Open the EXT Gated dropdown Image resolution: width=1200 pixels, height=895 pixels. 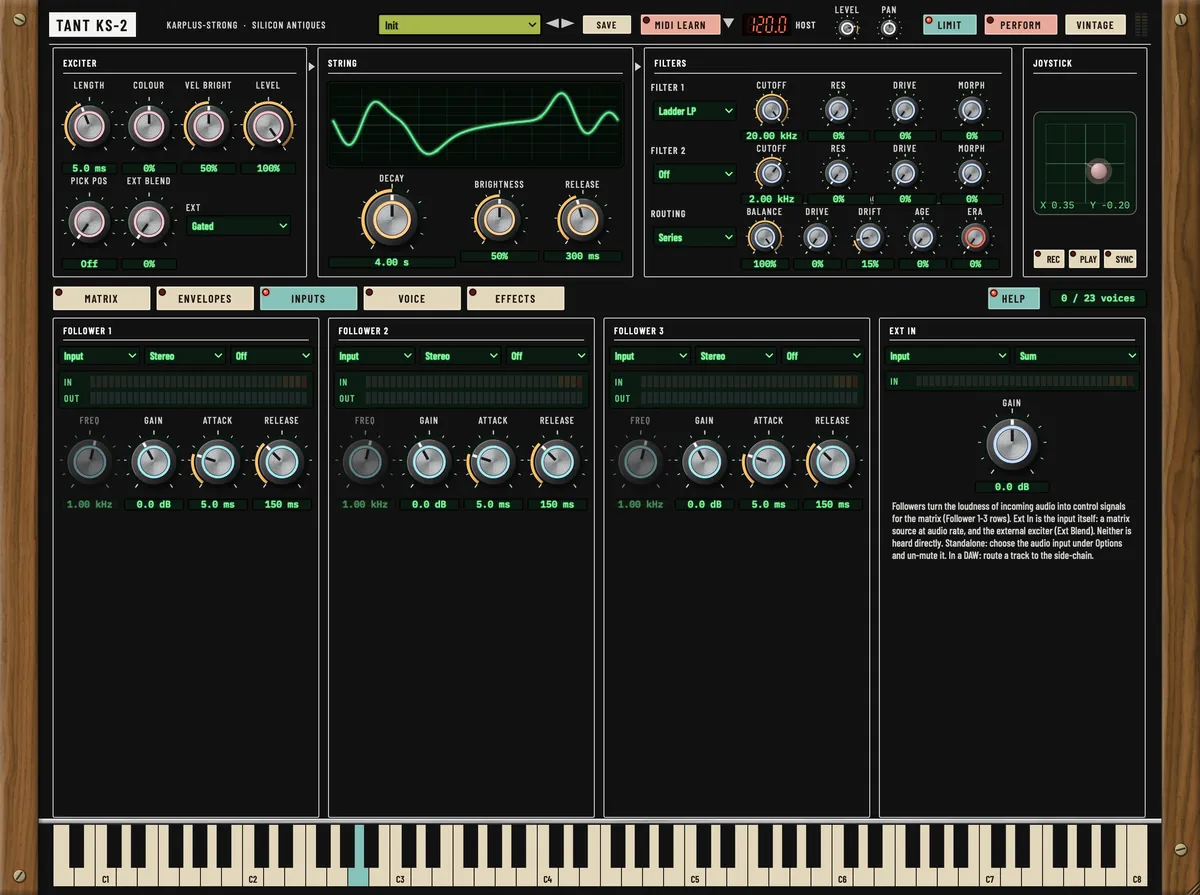tap(239, 226)
